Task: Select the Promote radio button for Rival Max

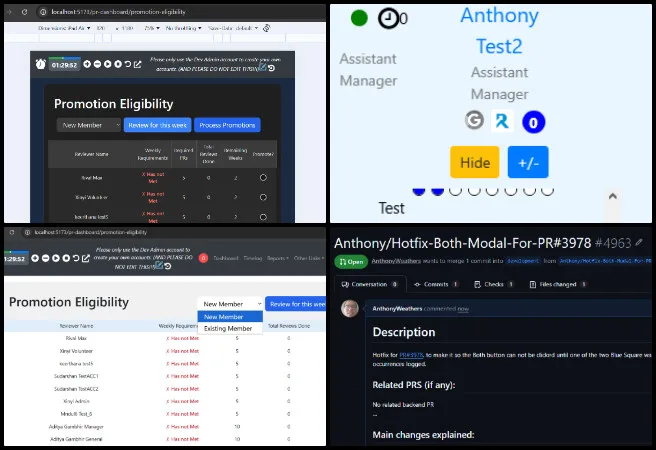Action: (x=263, y=177)
